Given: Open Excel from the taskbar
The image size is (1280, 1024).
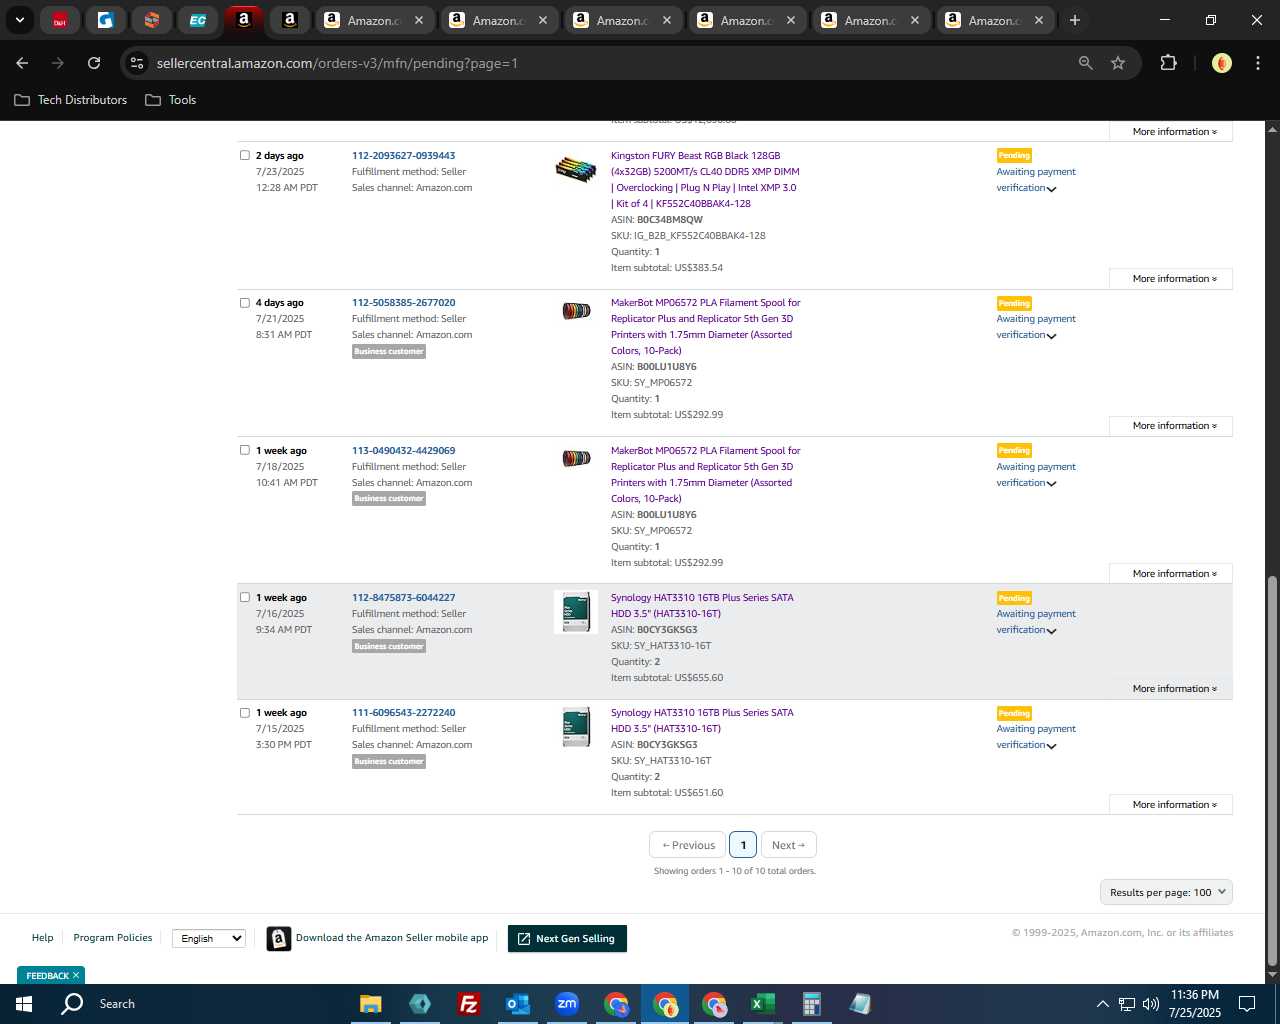Looking at the screenshot, I should pos(762,1004).
